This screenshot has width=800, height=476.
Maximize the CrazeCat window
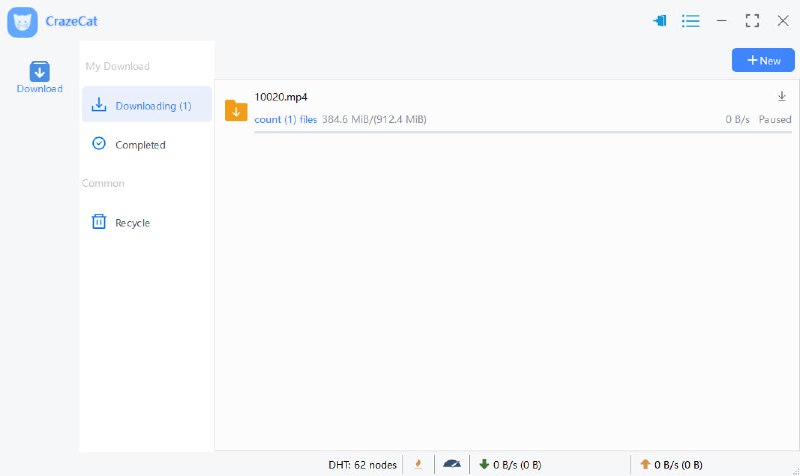[x=752, y=21]
